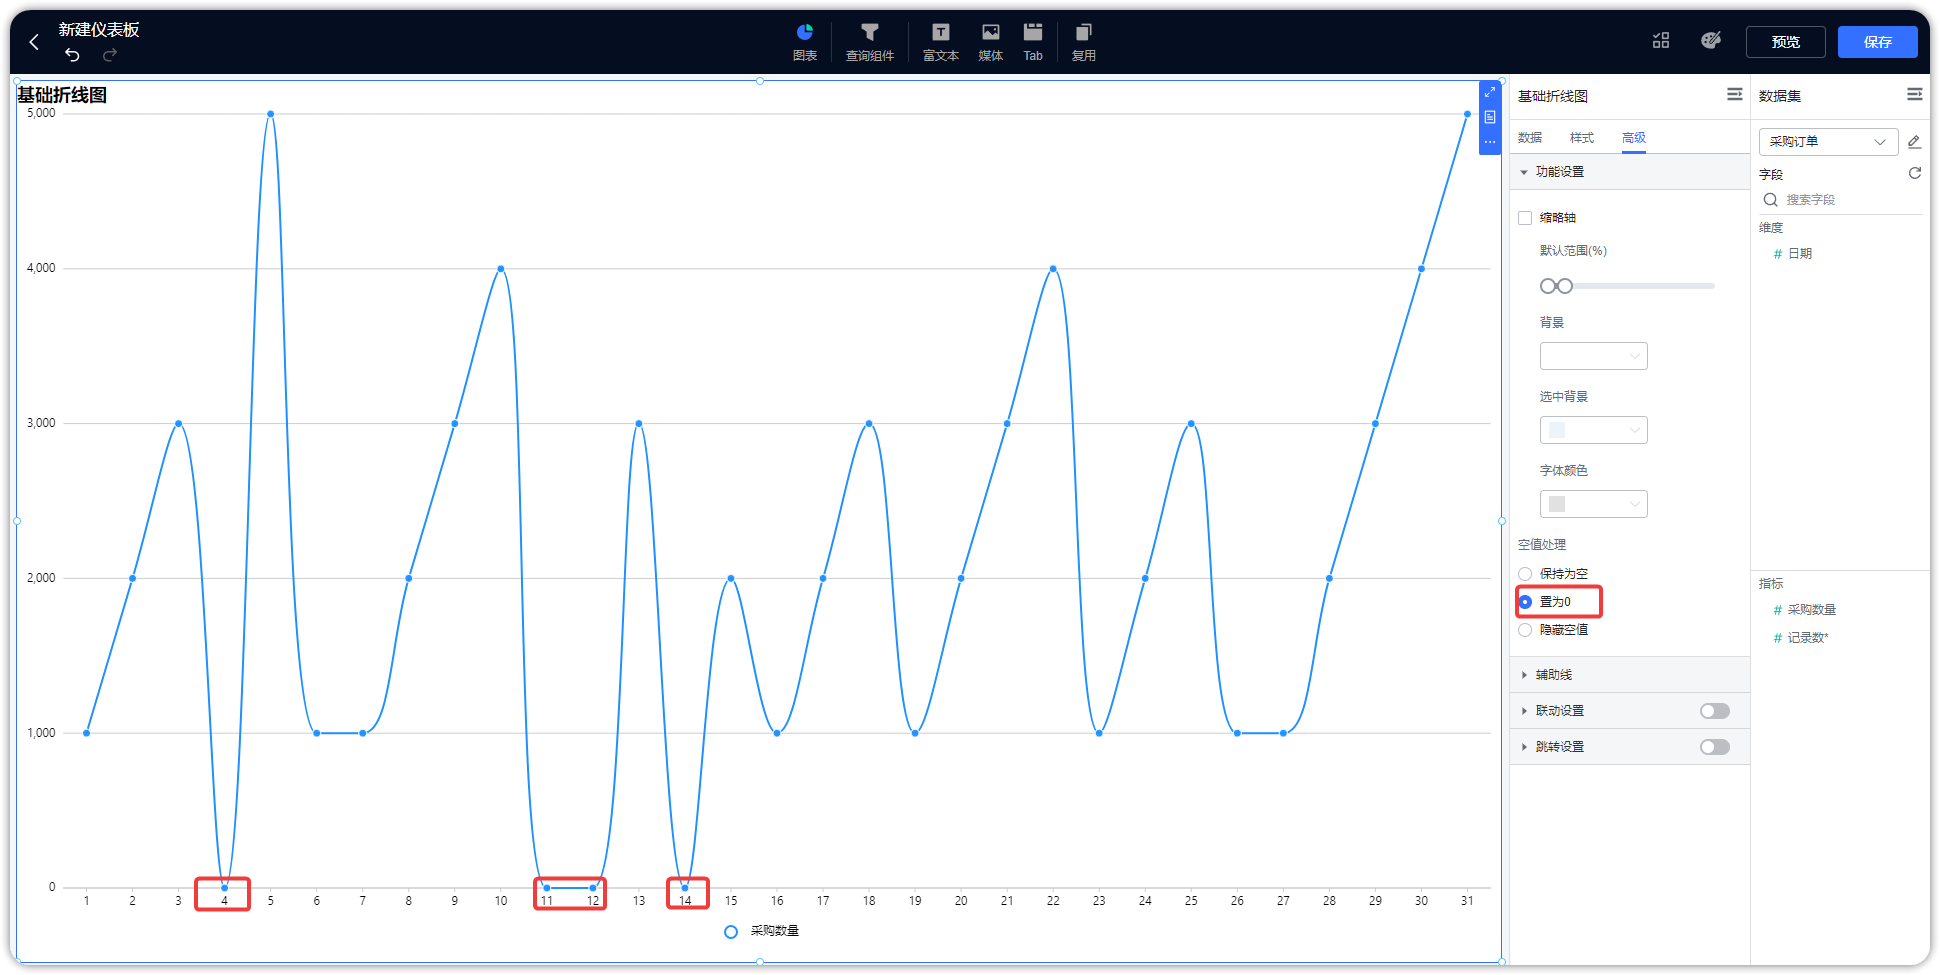The image size is (1940, 975).
Task: Add a 查询组件 filter component
Action: click(870, 42)
